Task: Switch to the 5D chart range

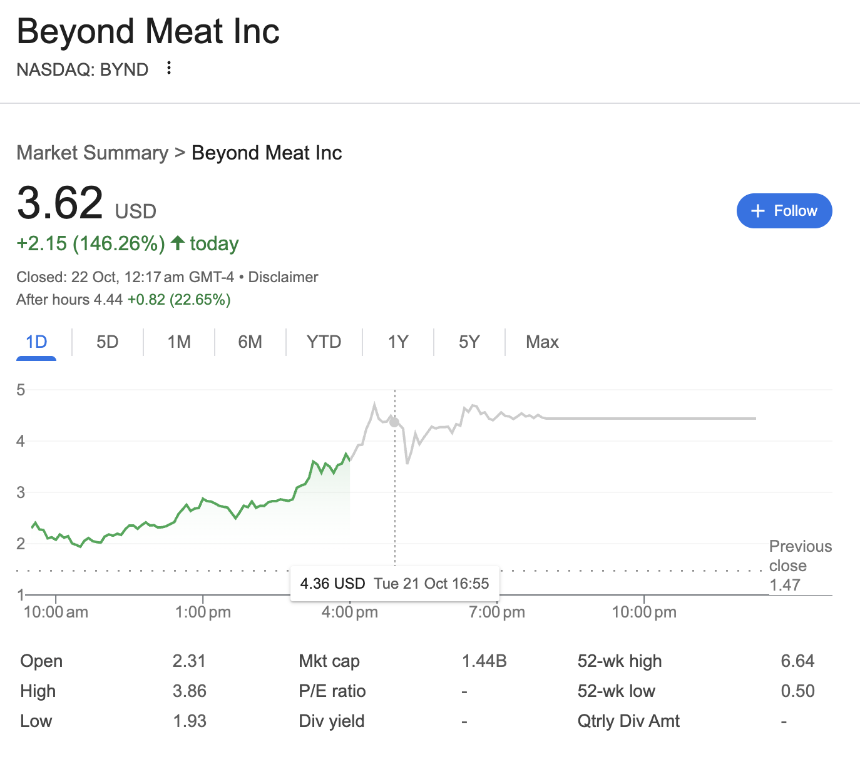Action: (x=107, y=342)
